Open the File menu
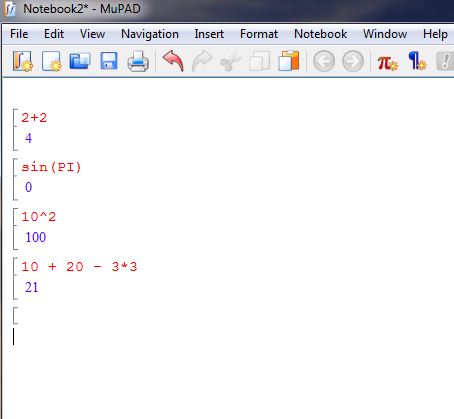 click(x=19, y=34)
